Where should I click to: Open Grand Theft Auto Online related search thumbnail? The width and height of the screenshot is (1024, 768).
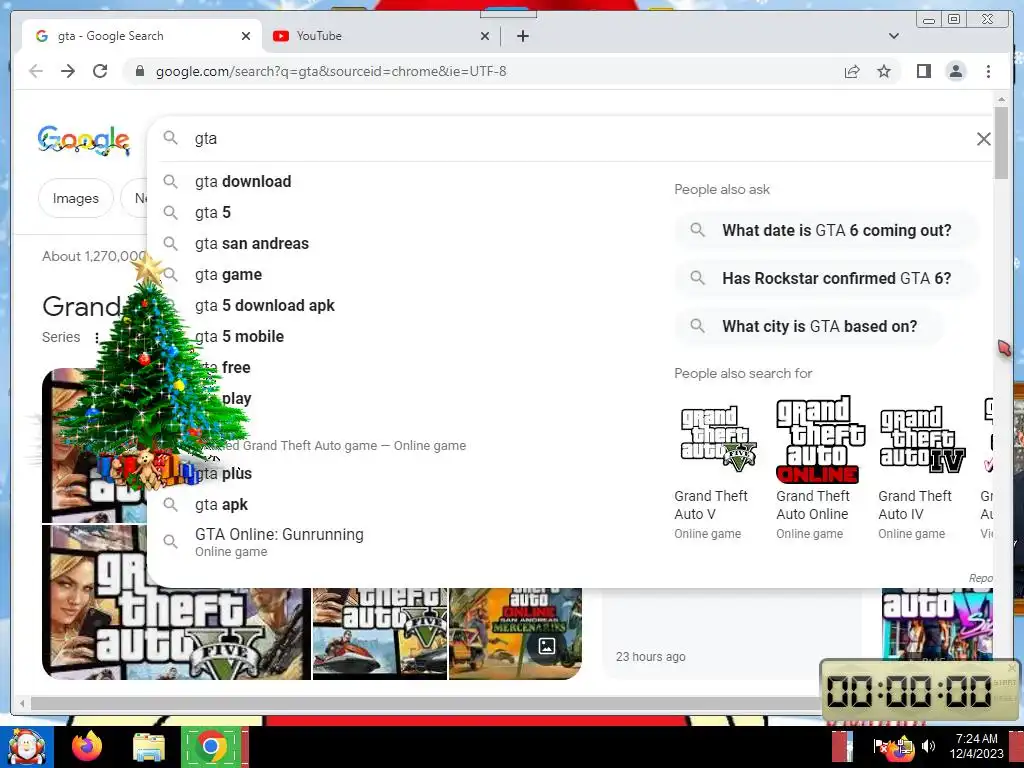(820, 439)
